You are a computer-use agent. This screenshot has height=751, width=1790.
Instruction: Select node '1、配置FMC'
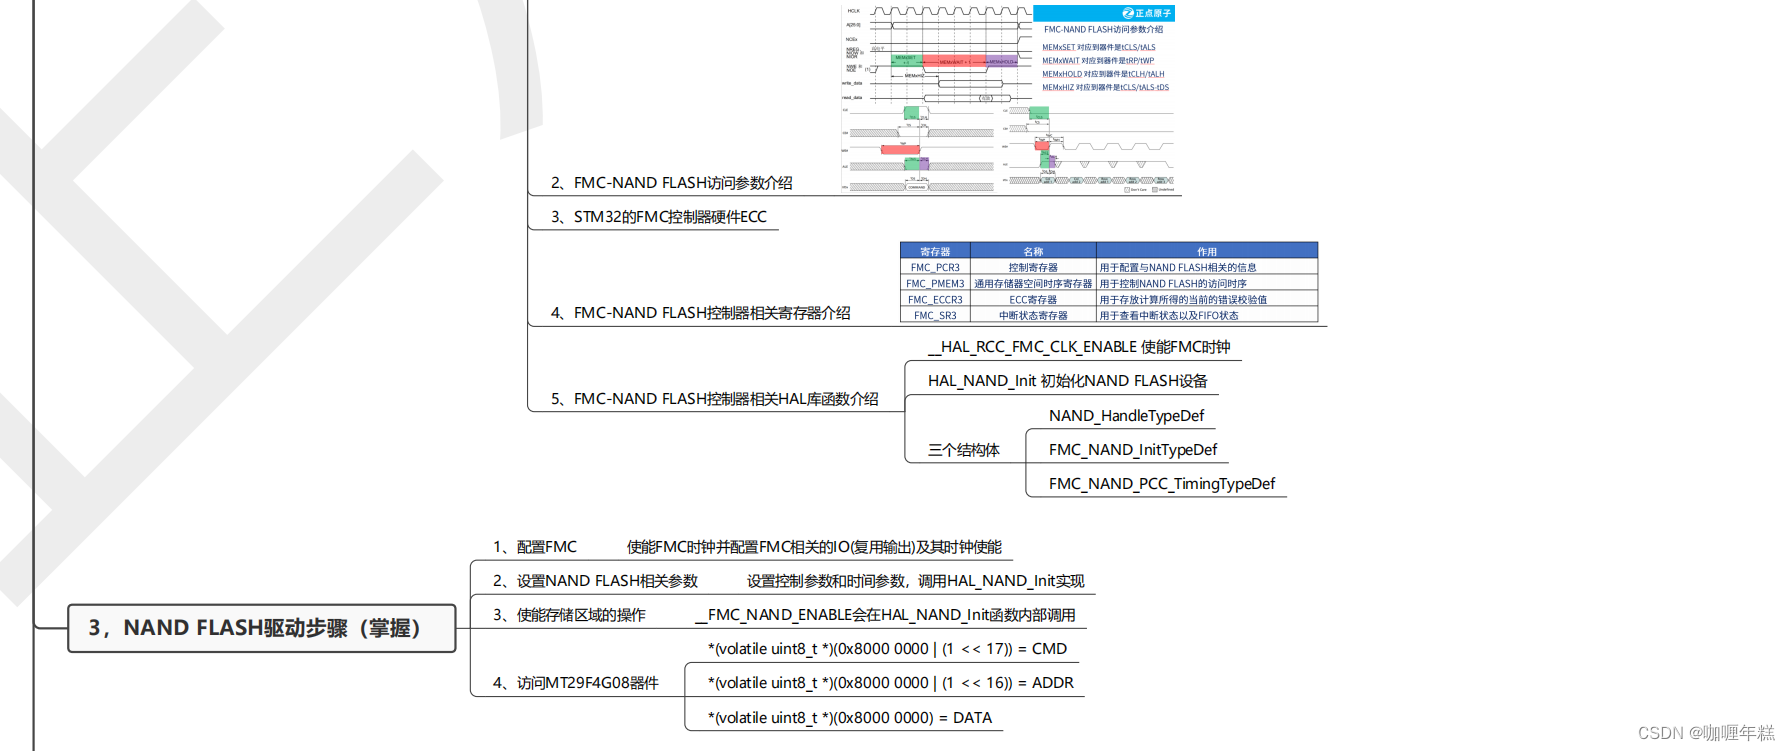click(534, 547)
